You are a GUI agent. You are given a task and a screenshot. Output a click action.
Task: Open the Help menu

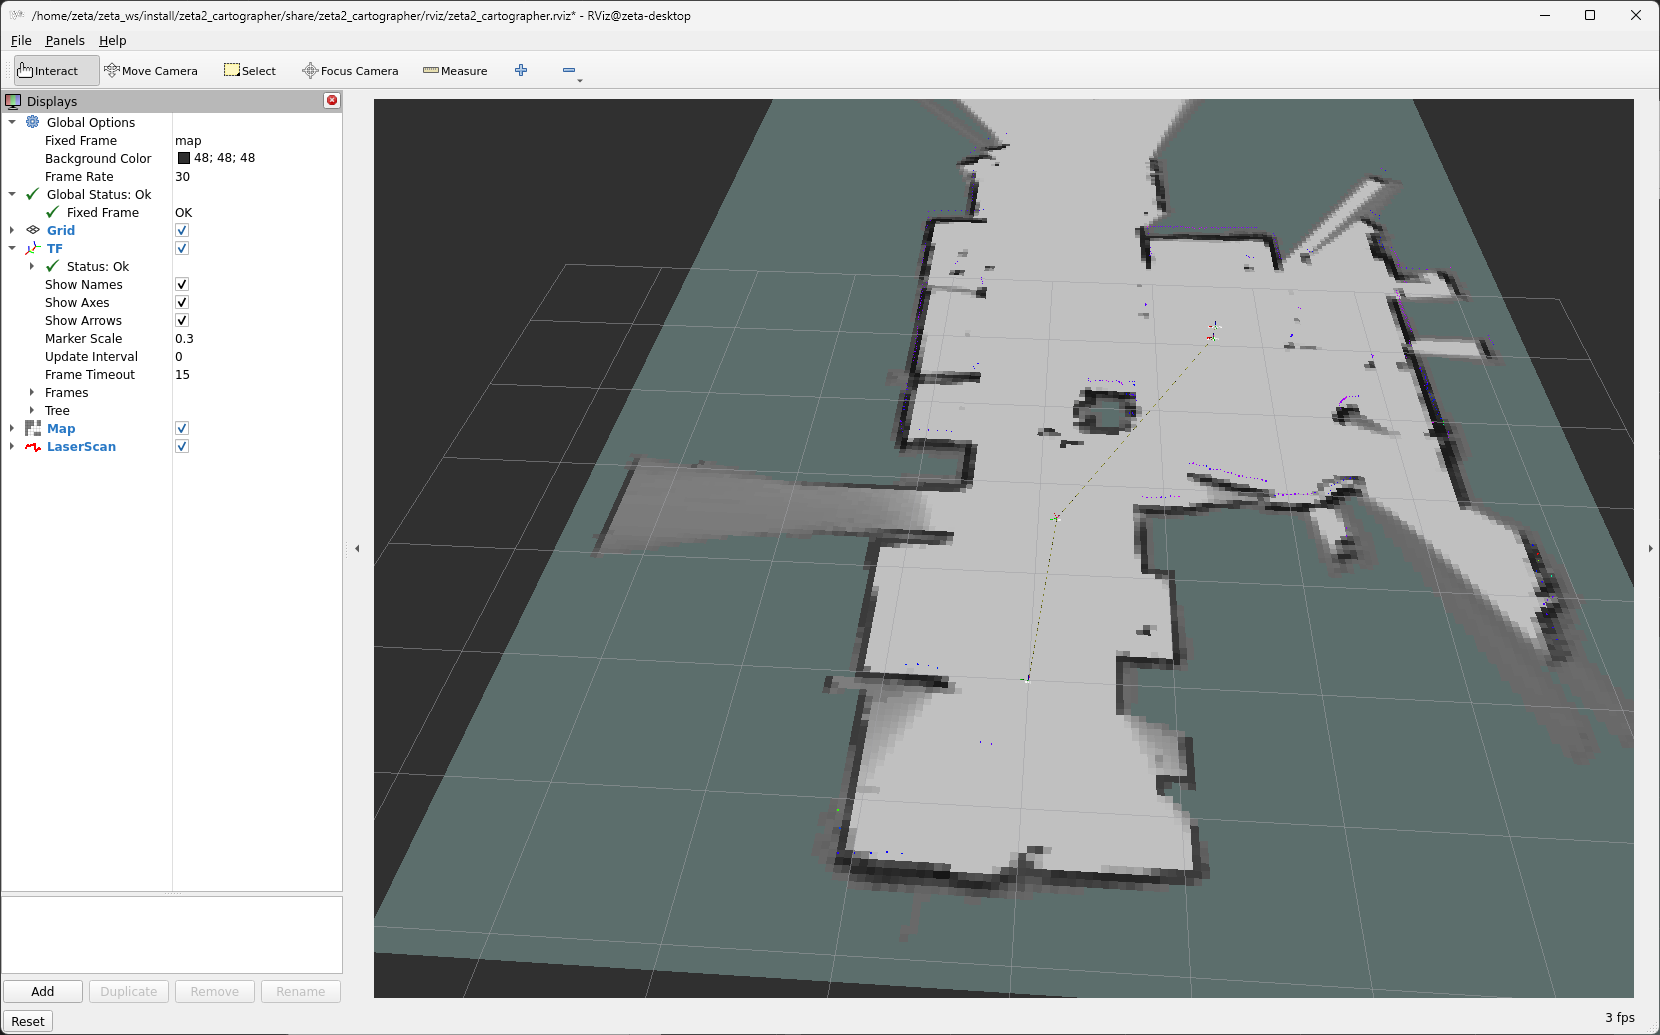tap(112, 41)
